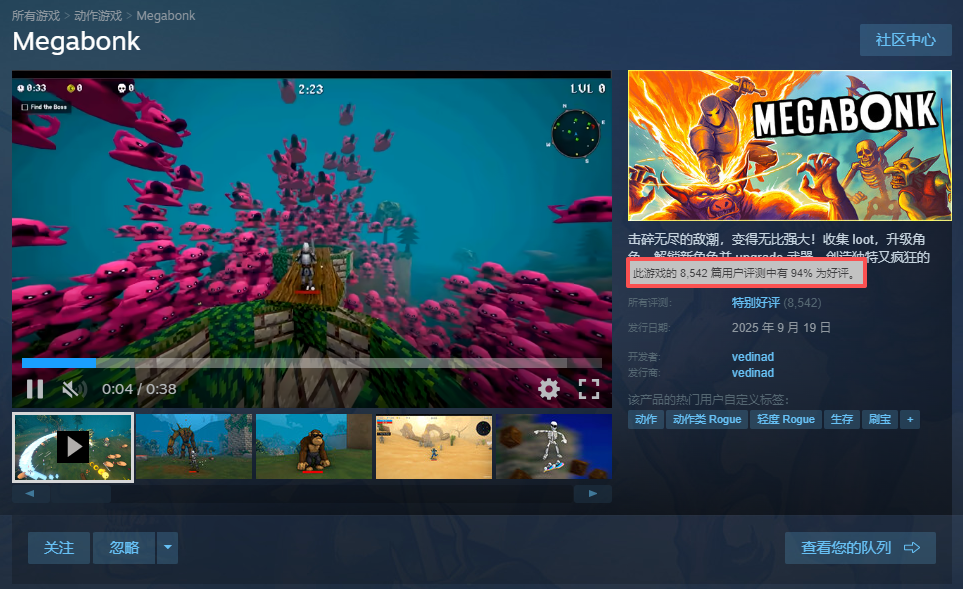
Task: Enter fullscreen video mode
Action: (588, 389)
